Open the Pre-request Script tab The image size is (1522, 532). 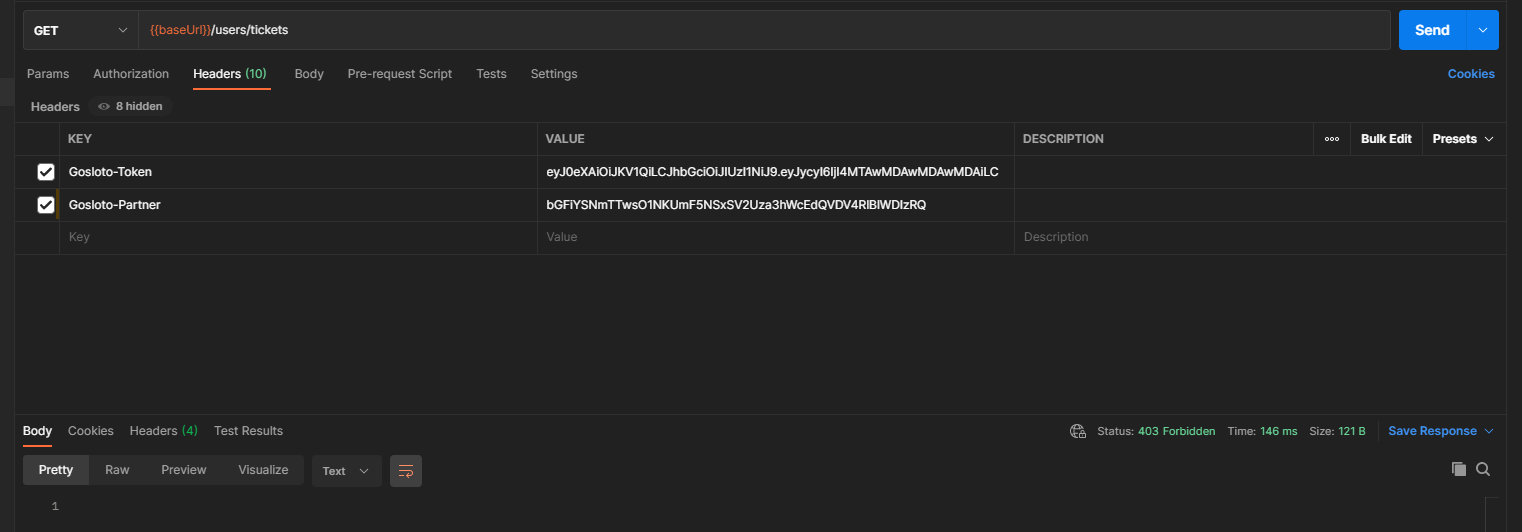(x=399, y=74)
